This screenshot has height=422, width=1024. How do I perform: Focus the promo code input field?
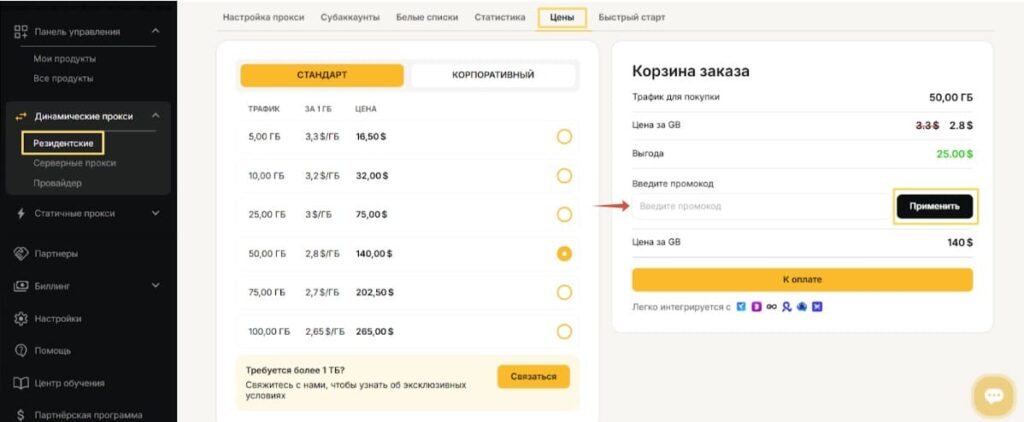point(760,206)
